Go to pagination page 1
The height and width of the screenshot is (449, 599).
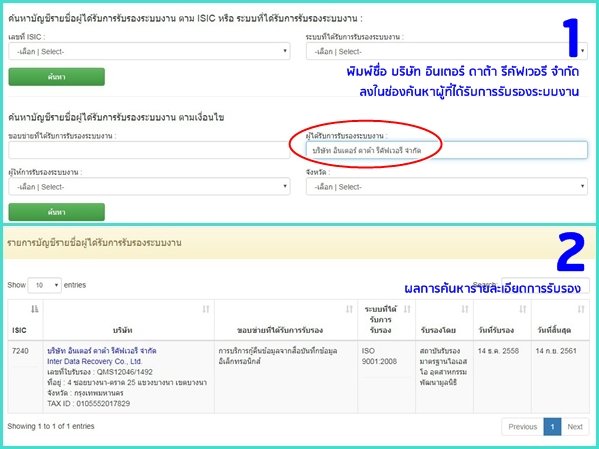552,427
